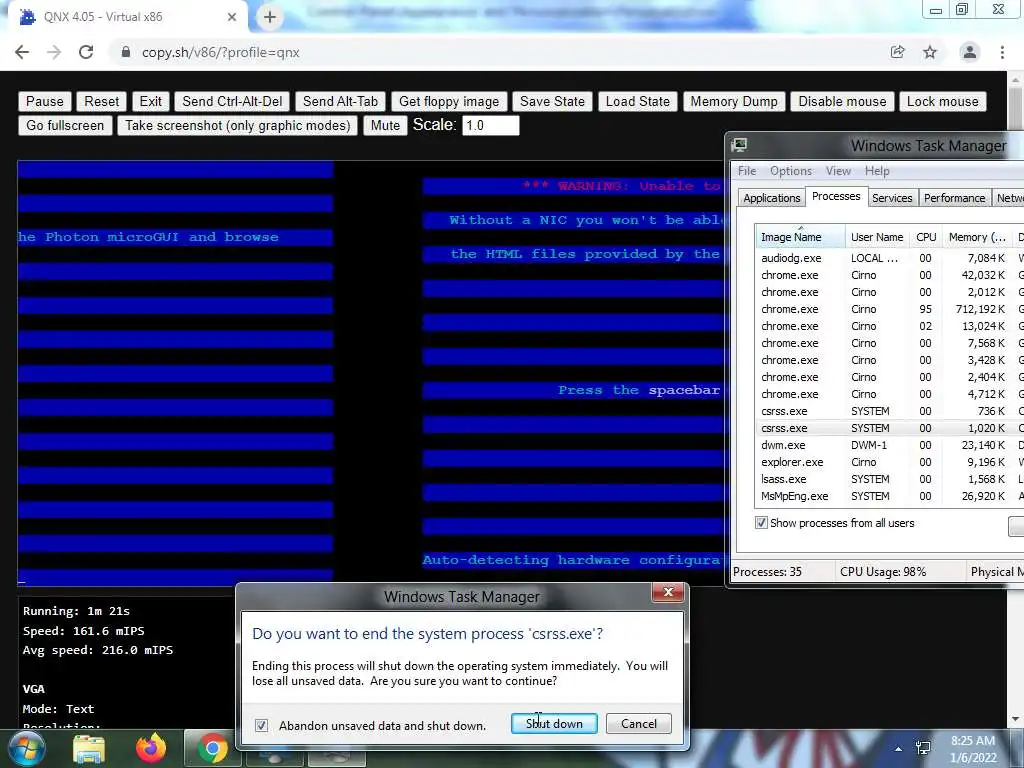The height and width of the screenshot is (768, 1024).
Task: Open the Chrome profile avatar
Action: coord(970,52)
